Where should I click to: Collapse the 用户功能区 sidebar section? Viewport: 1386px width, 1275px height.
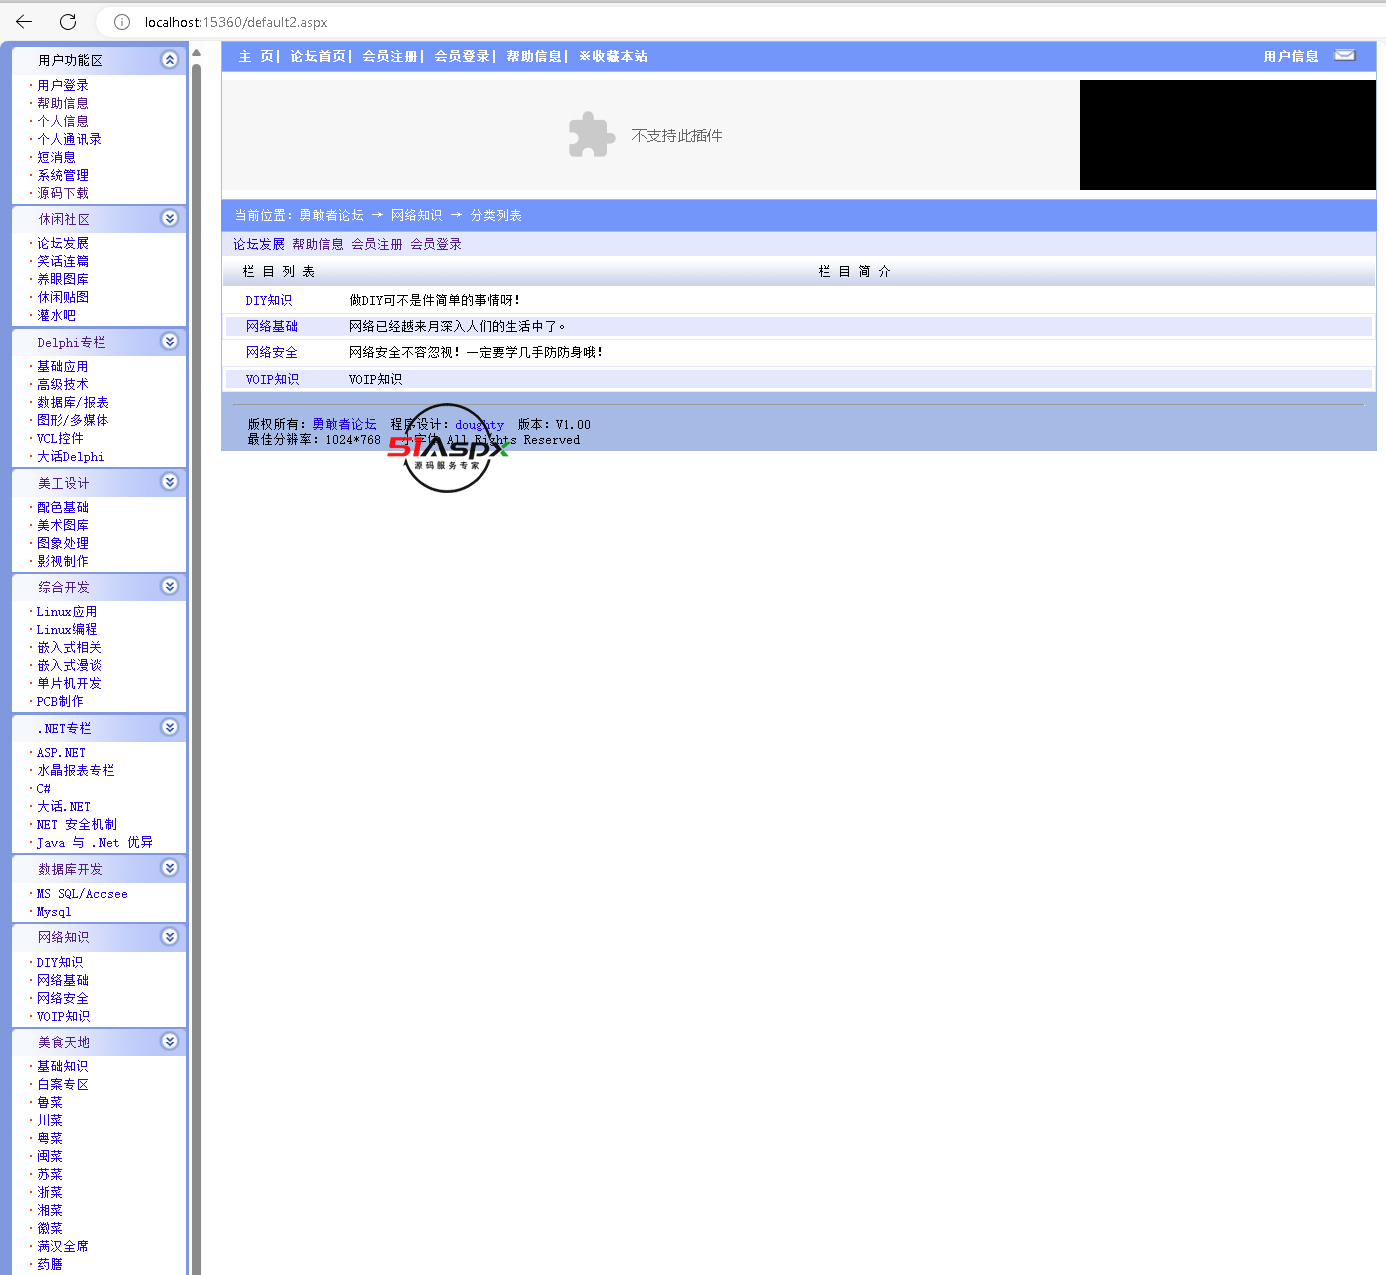click(170, 60)
